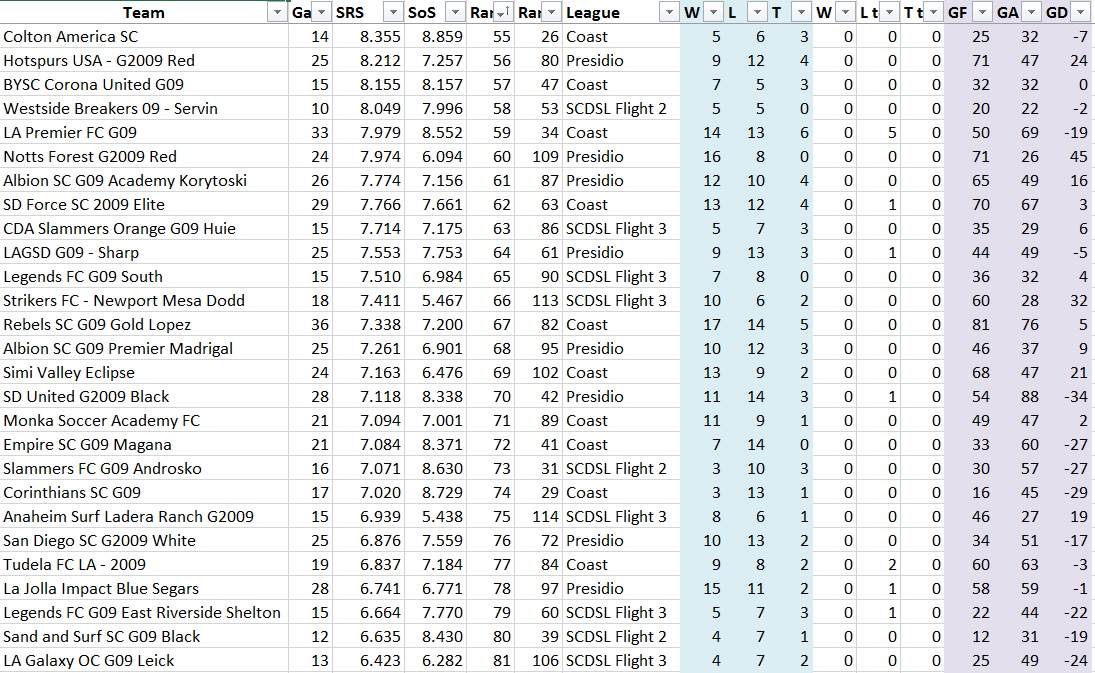Select the LA Galaxy OC G09 Leick cell
This screenshot has width=1095, height=673.
(89, 660)
